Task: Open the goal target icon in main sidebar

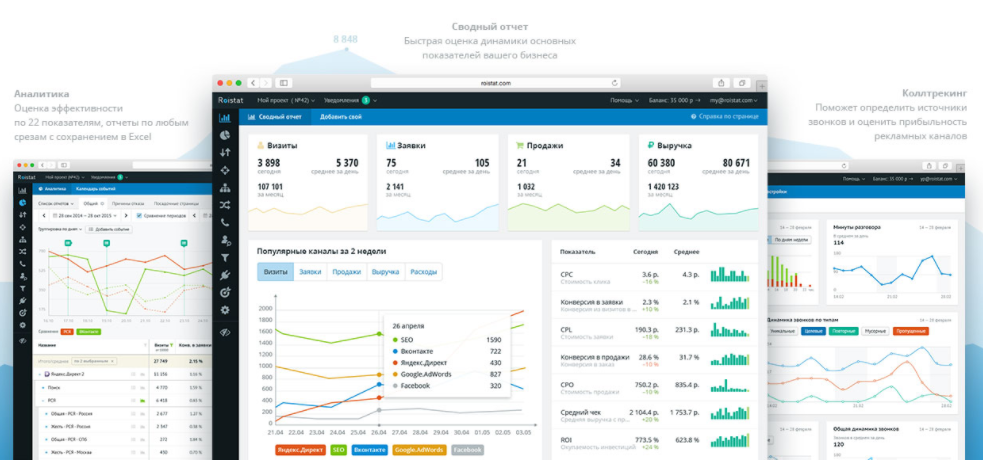Action: click(x=224, y=292)
